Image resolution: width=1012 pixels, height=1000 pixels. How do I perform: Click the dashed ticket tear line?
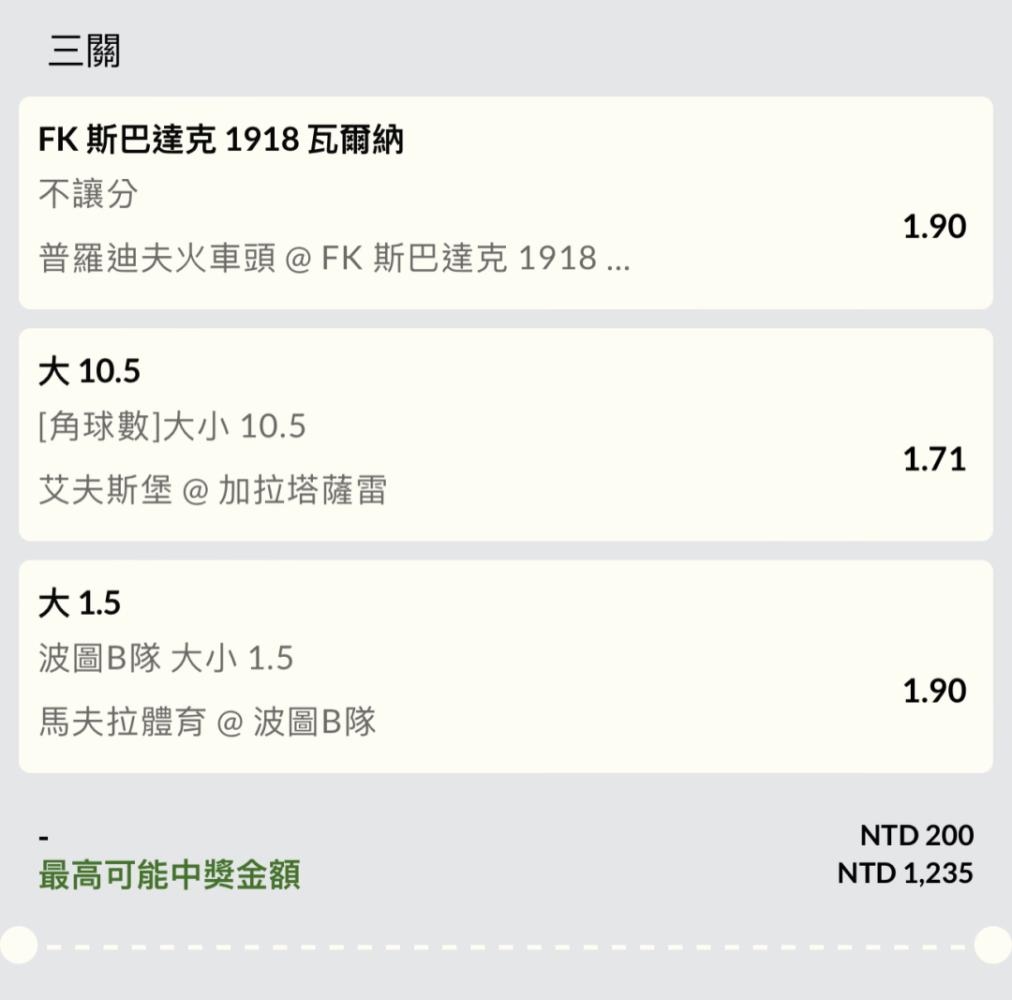tap(505, 947)
